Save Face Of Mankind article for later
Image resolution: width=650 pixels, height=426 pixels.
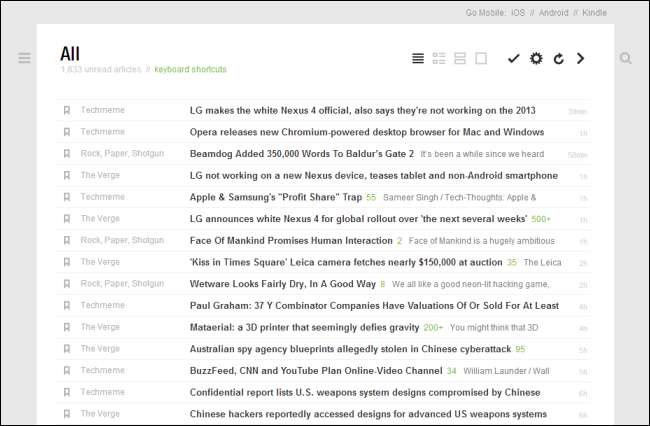[67, 240]
